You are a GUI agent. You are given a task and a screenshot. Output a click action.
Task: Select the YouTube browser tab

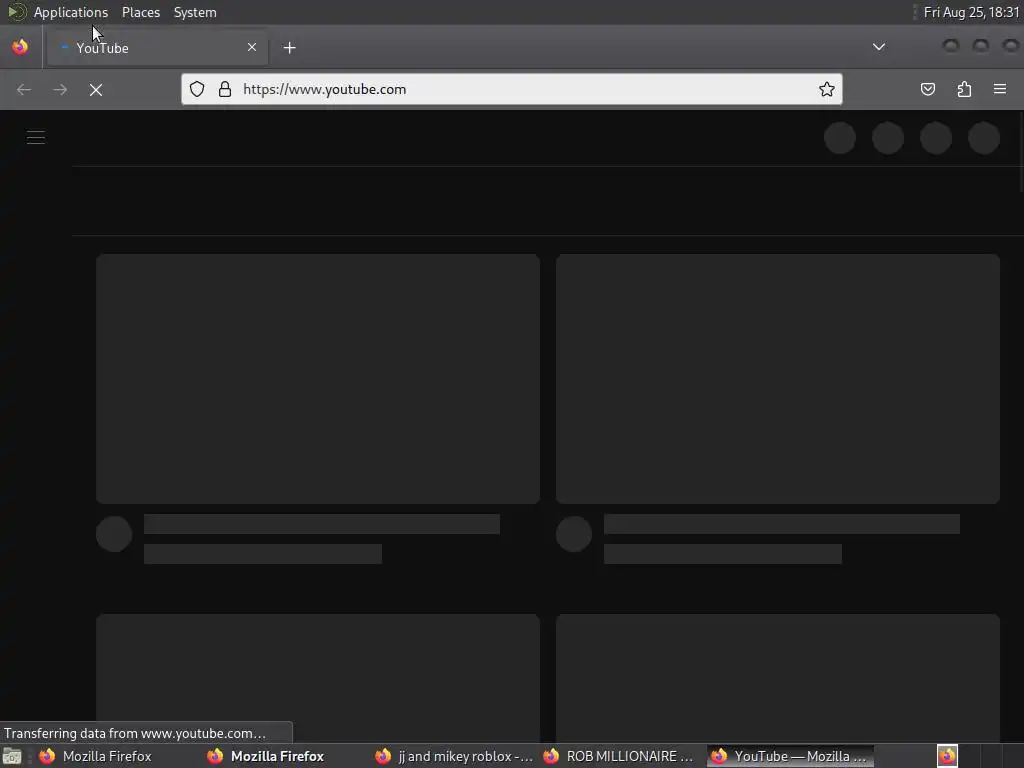(157, 48)
